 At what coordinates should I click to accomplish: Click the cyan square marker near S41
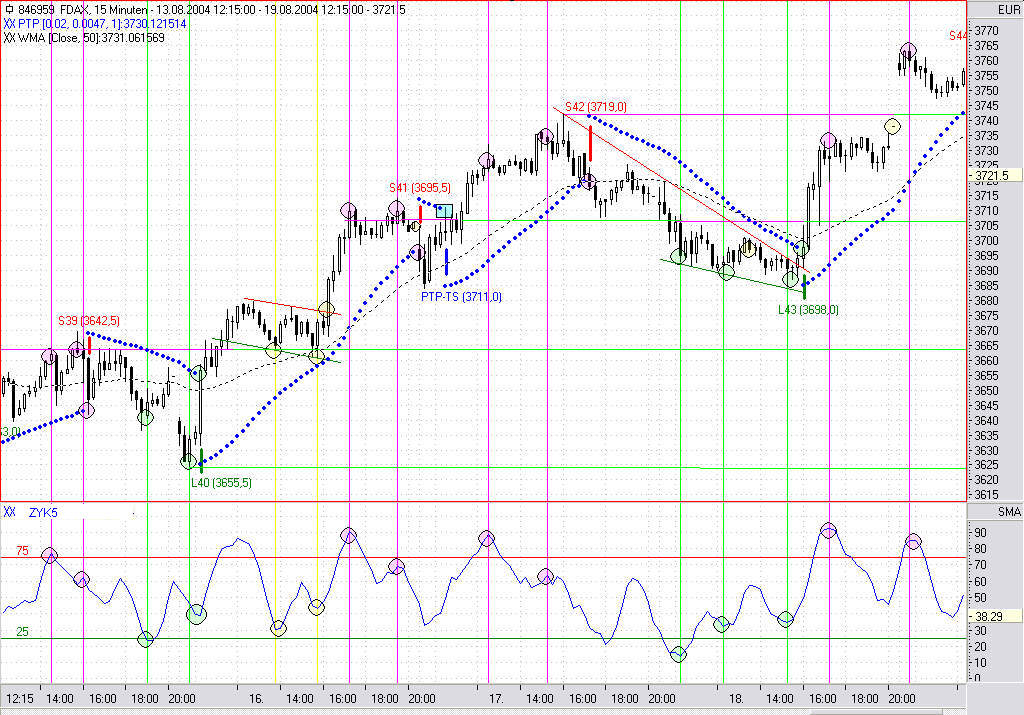[444, 211]
